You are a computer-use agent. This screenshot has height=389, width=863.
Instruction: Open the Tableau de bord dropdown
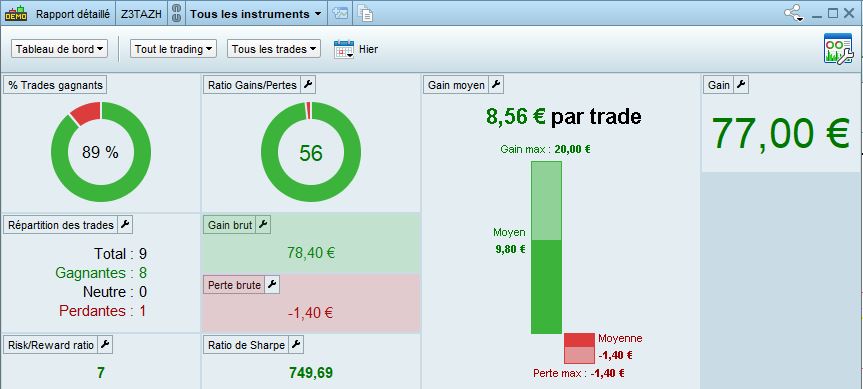[59, 49]
